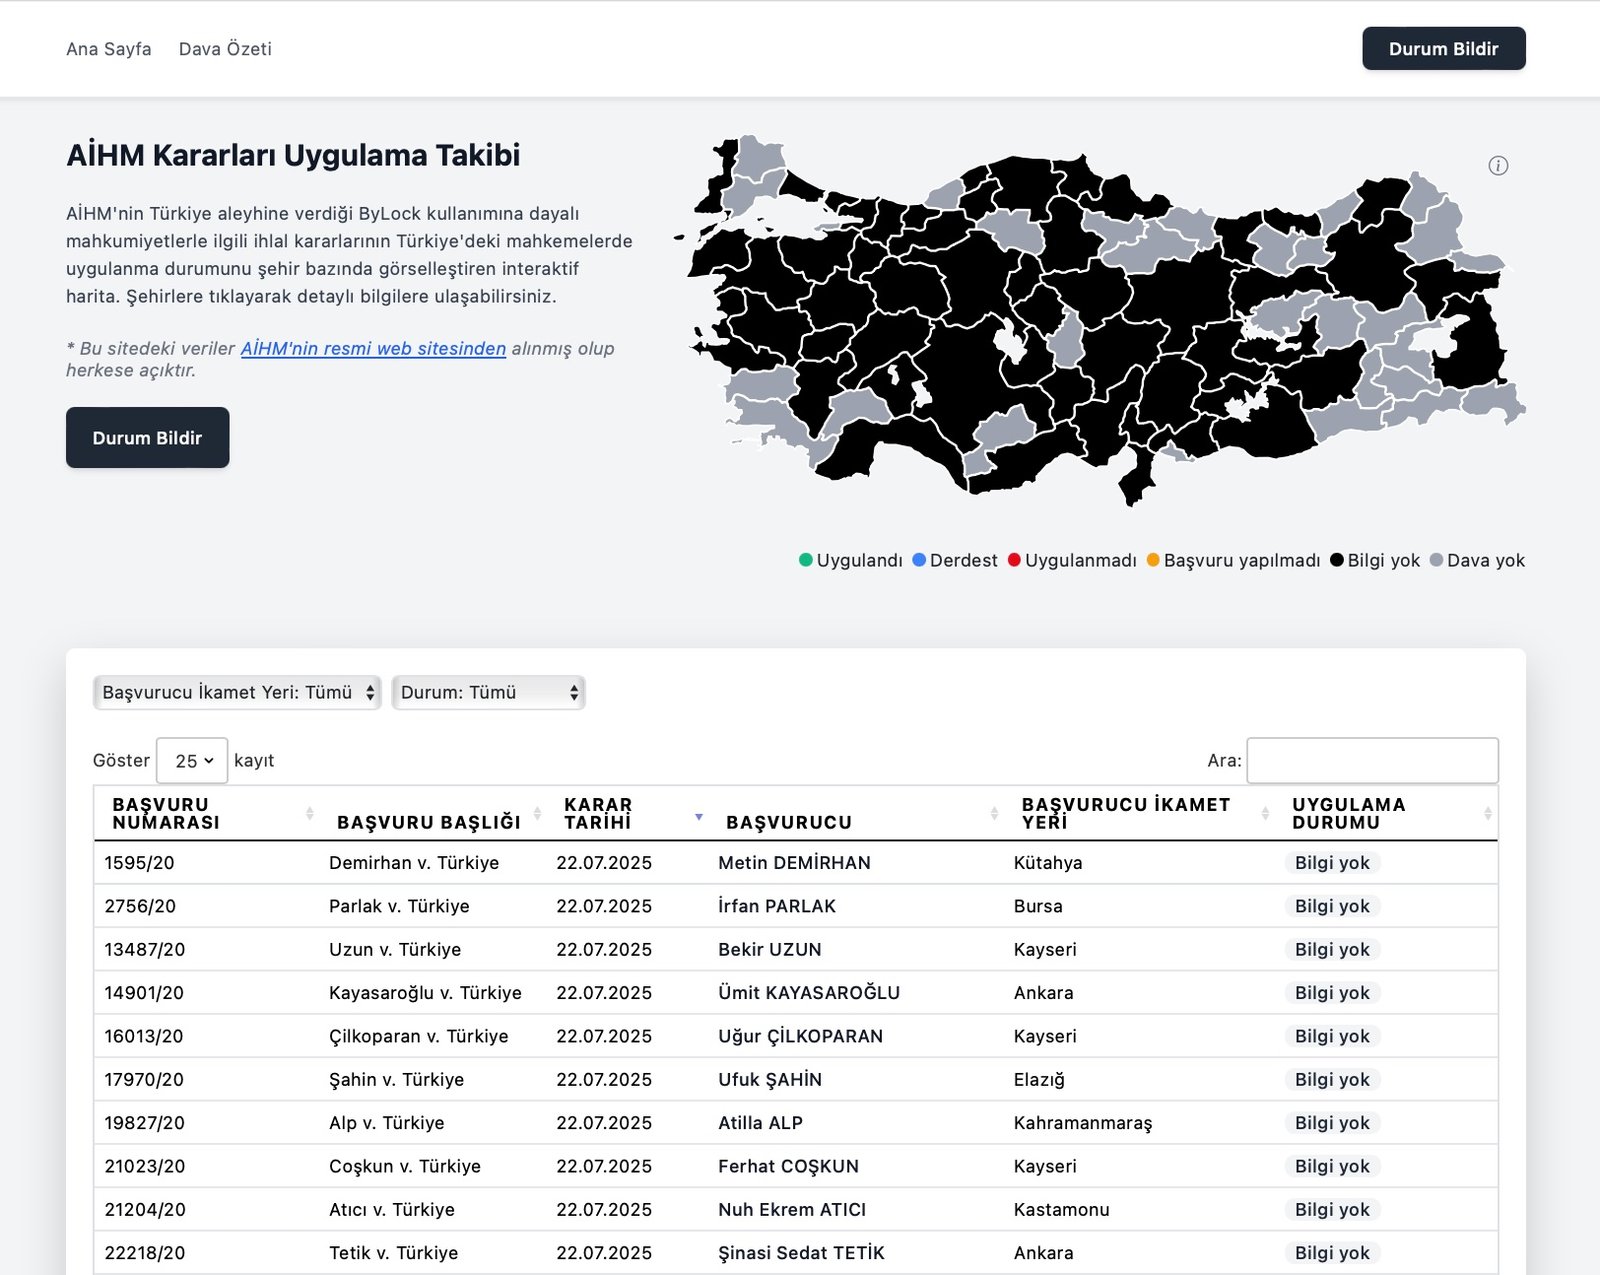Go to Ana Sayfa
The height and width of the screenshot is (1275, 1600).
click(109, 49)
